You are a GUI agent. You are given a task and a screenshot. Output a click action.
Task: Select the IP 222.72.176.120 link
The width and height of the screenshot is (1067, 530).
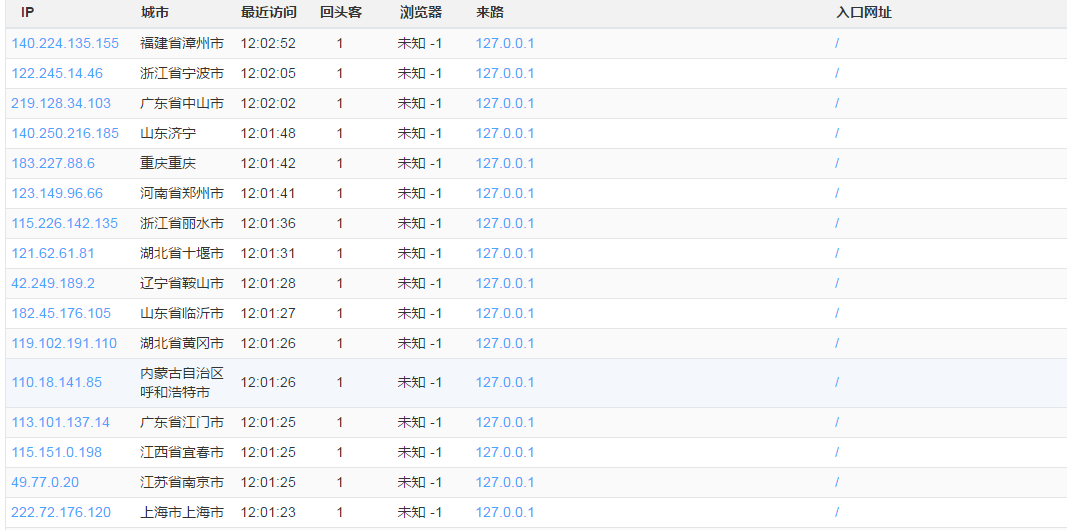(x=61, y=512)
